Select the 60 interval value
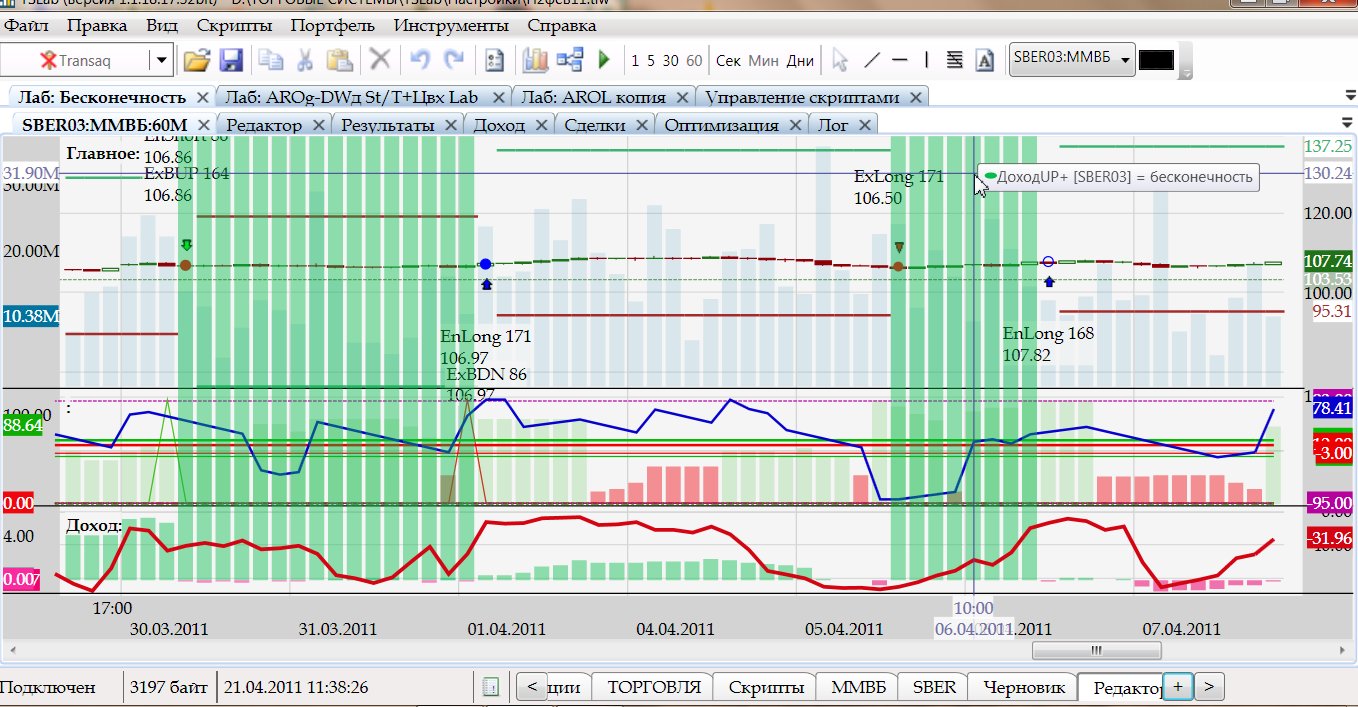This screenshot has width=1358, height=707. tap(694, 60)
